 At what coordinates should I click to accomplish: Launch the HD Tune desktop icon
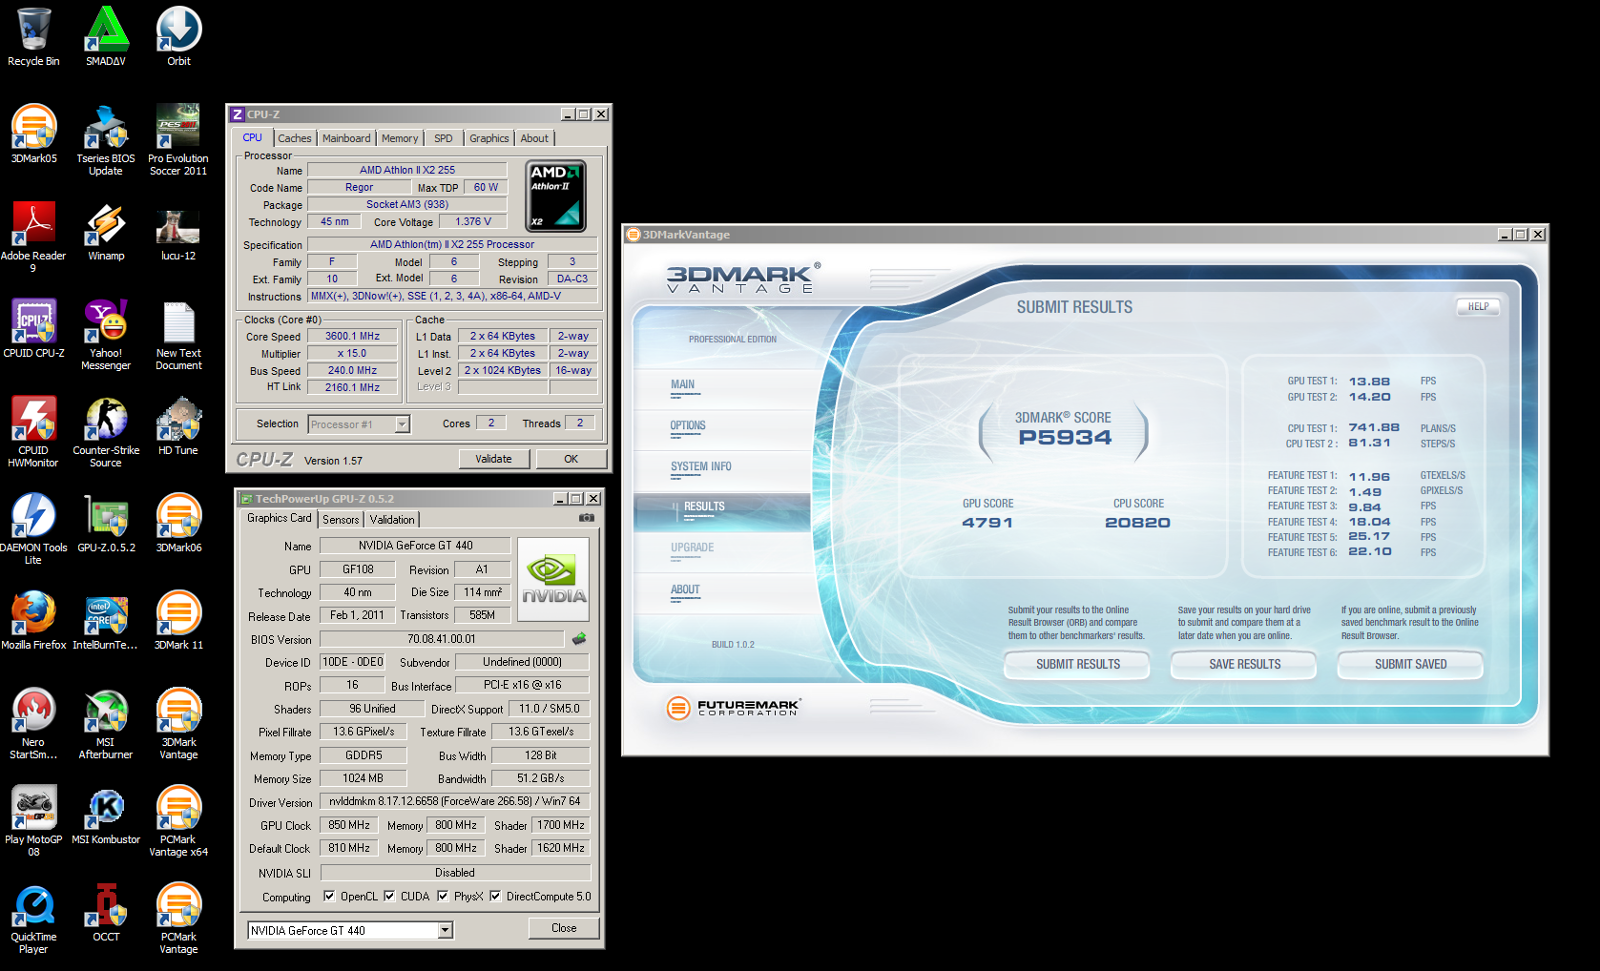178,425
